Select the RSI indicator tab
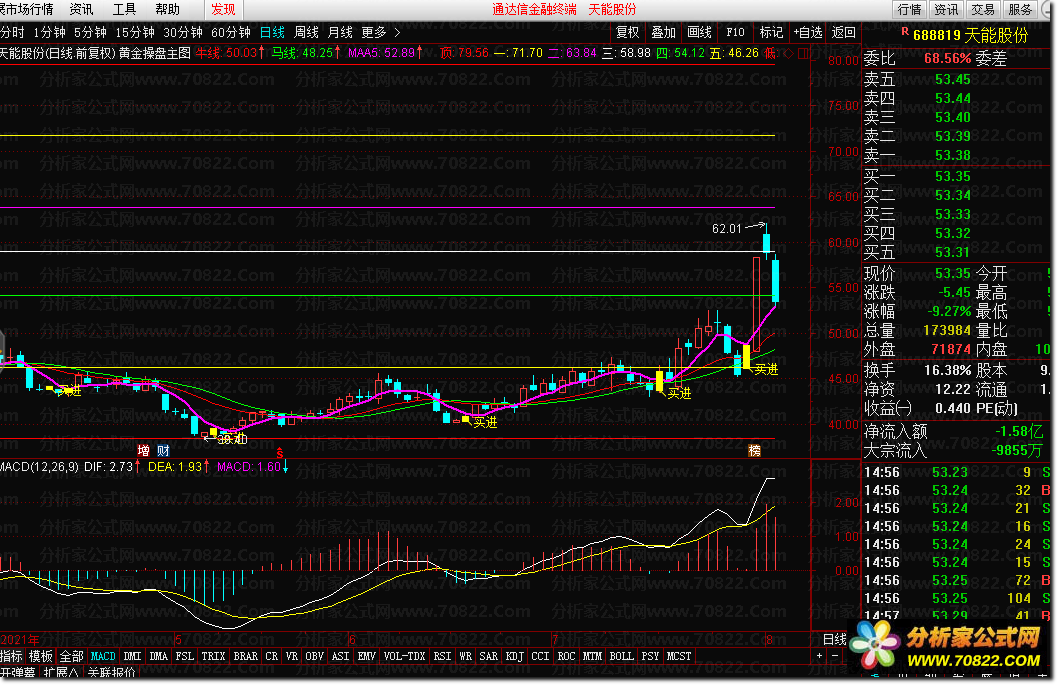Screen dimensions: 1059x685 pyautogui.click(x=442, y=656)
